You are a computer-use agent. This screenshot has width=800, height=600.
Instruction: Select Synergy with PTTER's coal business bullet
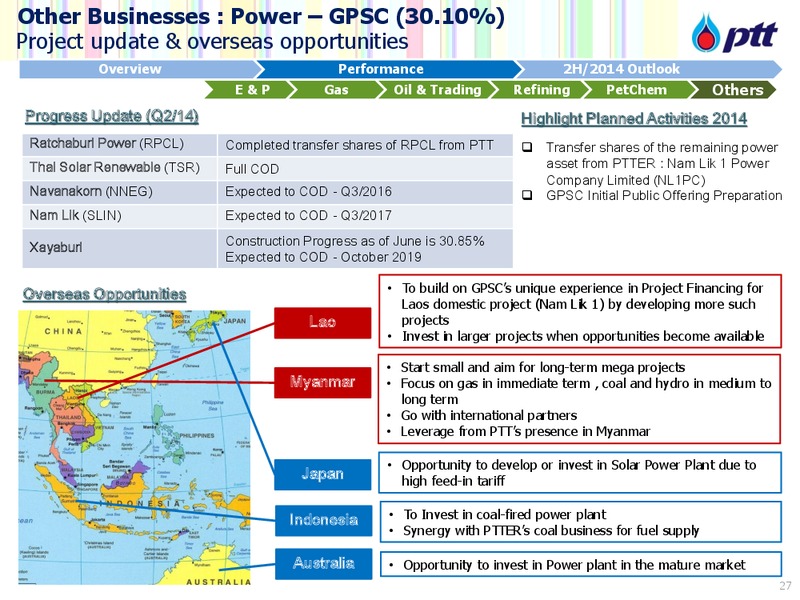(x=551, y=531)
